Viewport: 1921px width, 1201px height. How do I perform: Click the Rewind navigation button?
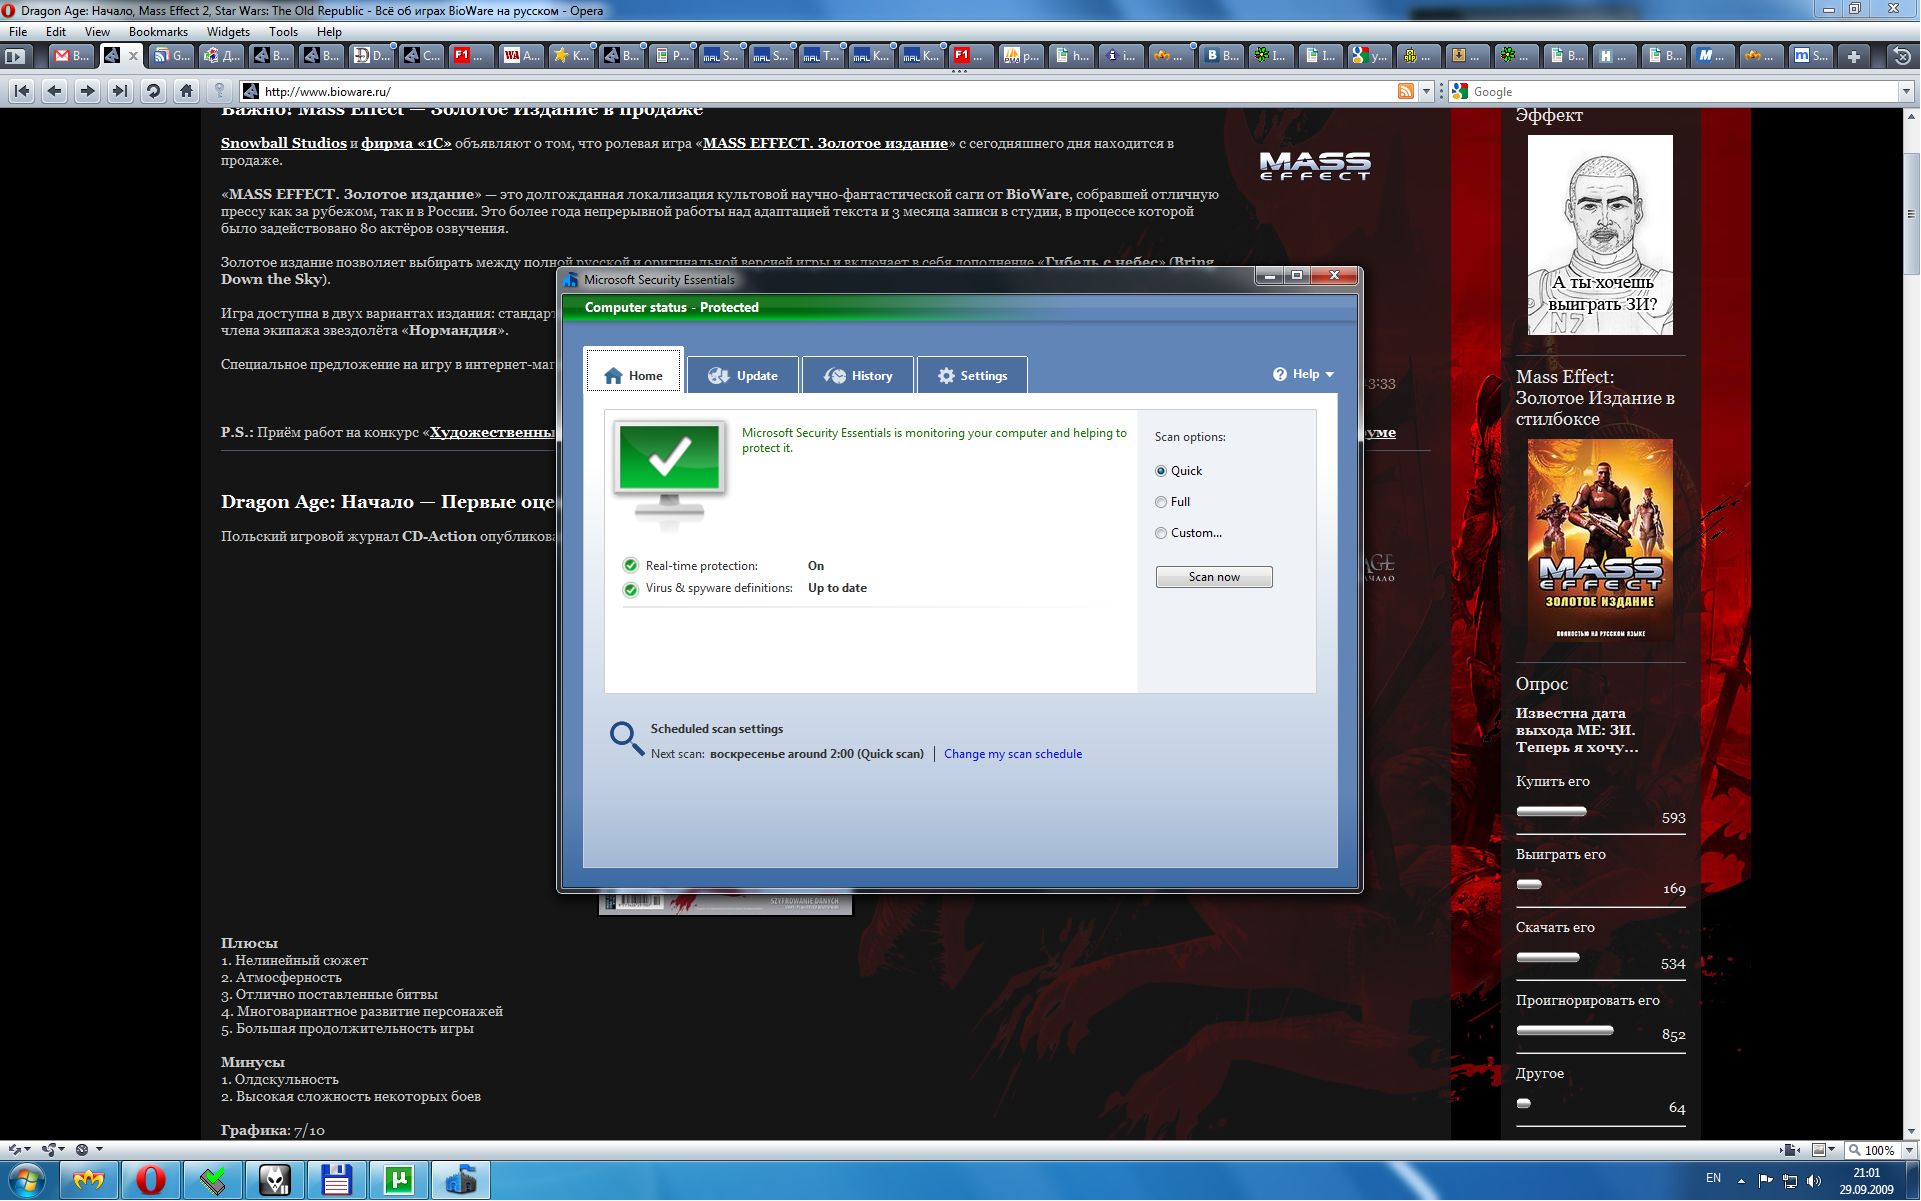click(22, 91)
